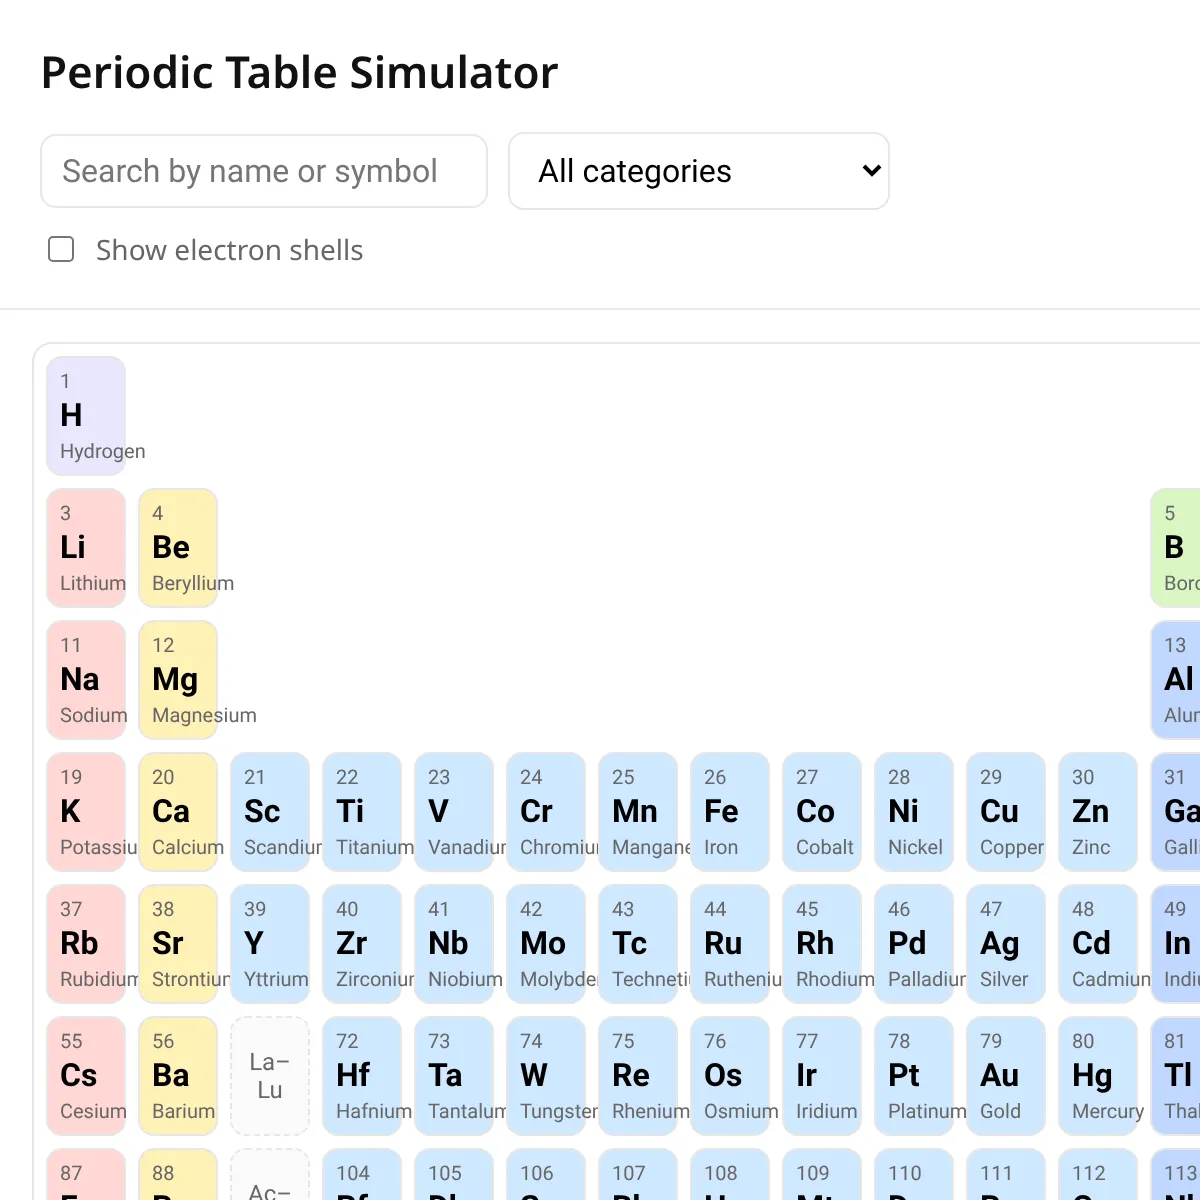Select the Gold (Au) element tile
Screen dimensions: 1200x1200
pos(1006,1076)
